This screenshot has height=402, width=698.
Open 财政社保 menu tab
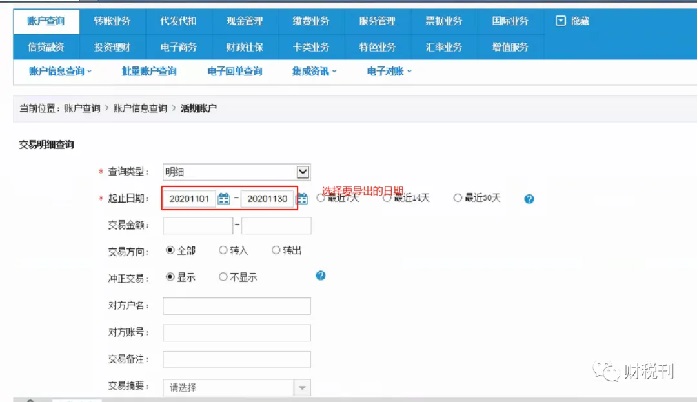tap(245, 47)
